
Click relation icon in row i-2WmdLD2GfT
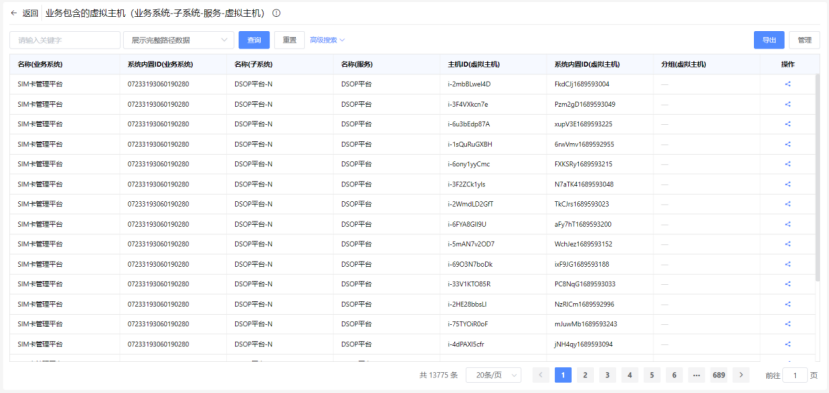pyautogui.click(x=788, y=204)
